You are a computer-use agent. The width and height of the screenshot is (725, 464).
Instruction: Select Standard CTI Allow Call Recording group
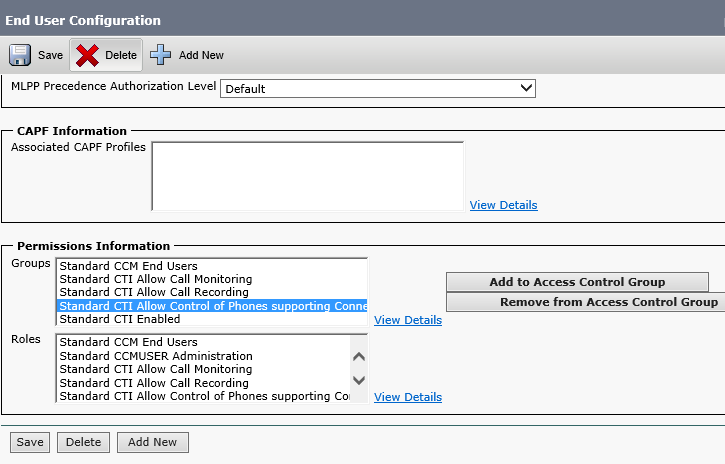pos(212,292)
